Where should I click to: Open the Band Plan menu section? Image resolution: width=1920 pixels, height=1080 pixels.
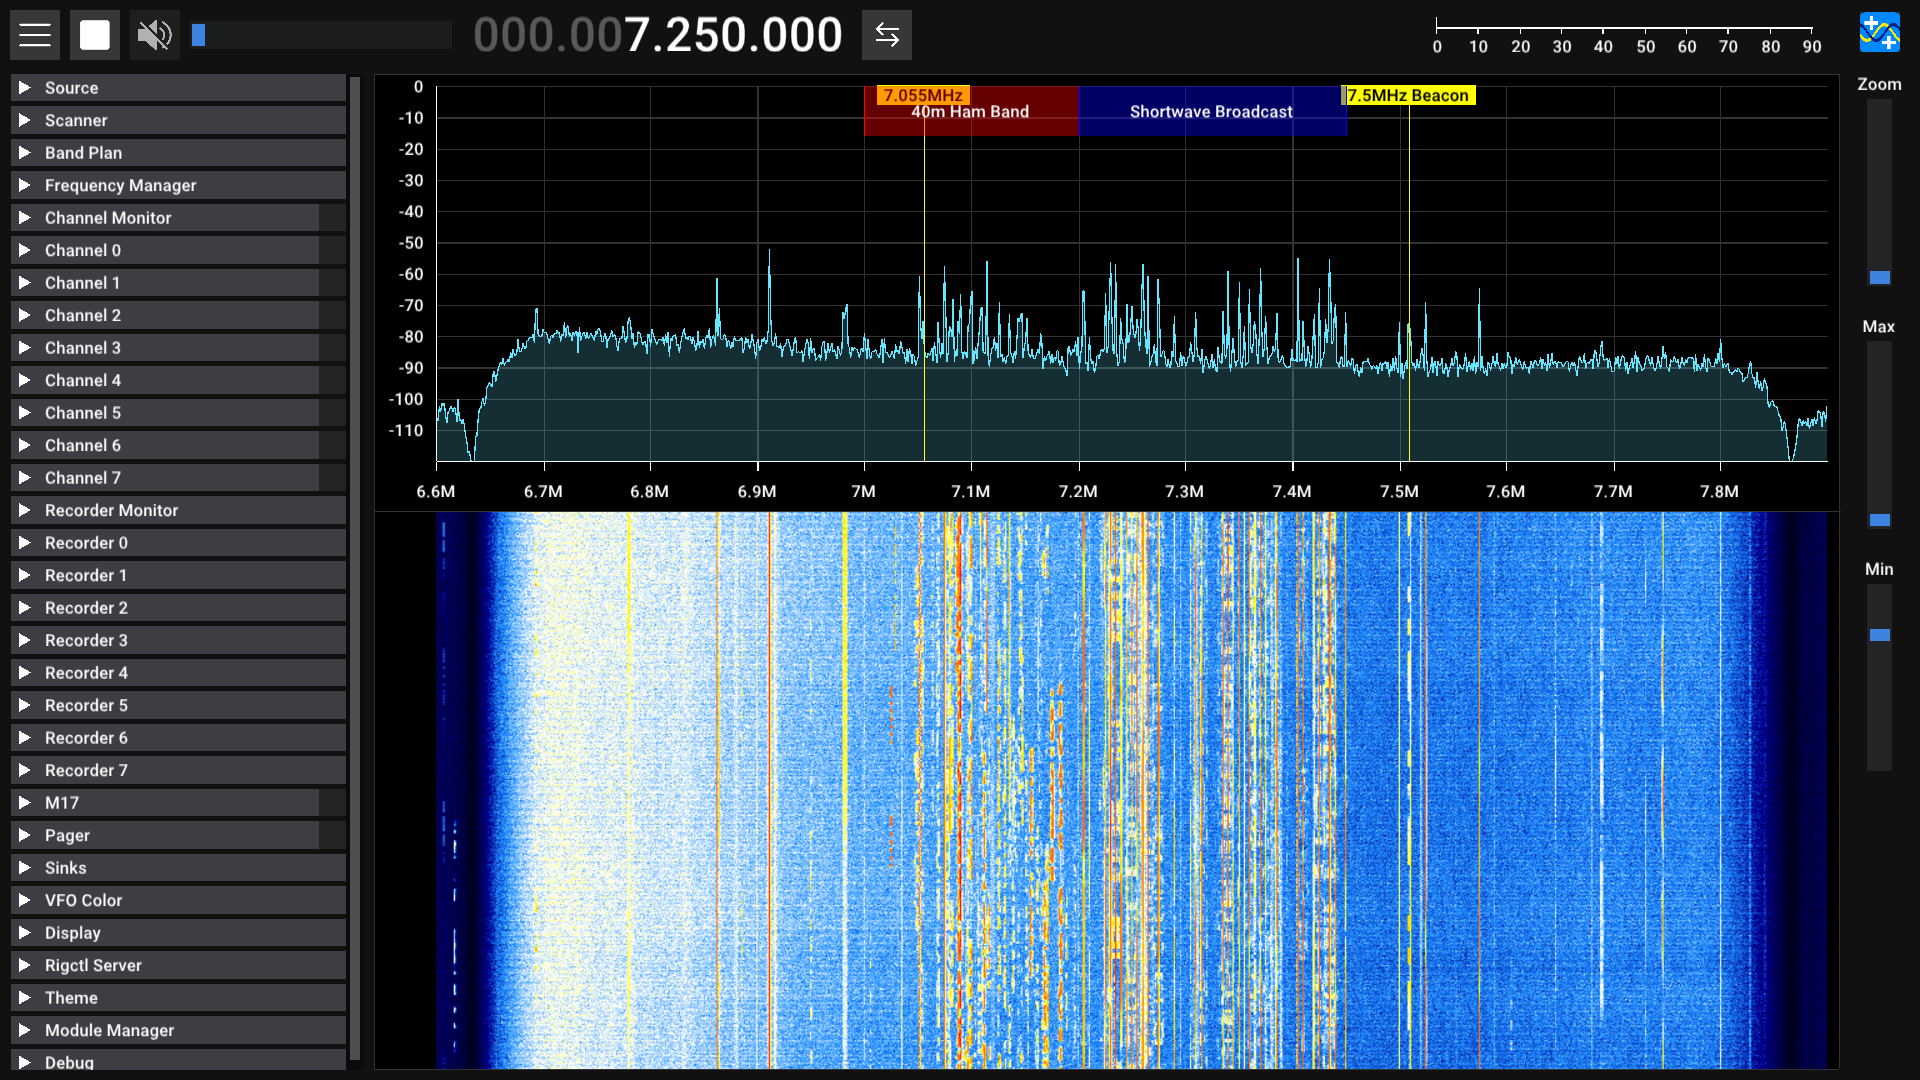tap(83, 153)
